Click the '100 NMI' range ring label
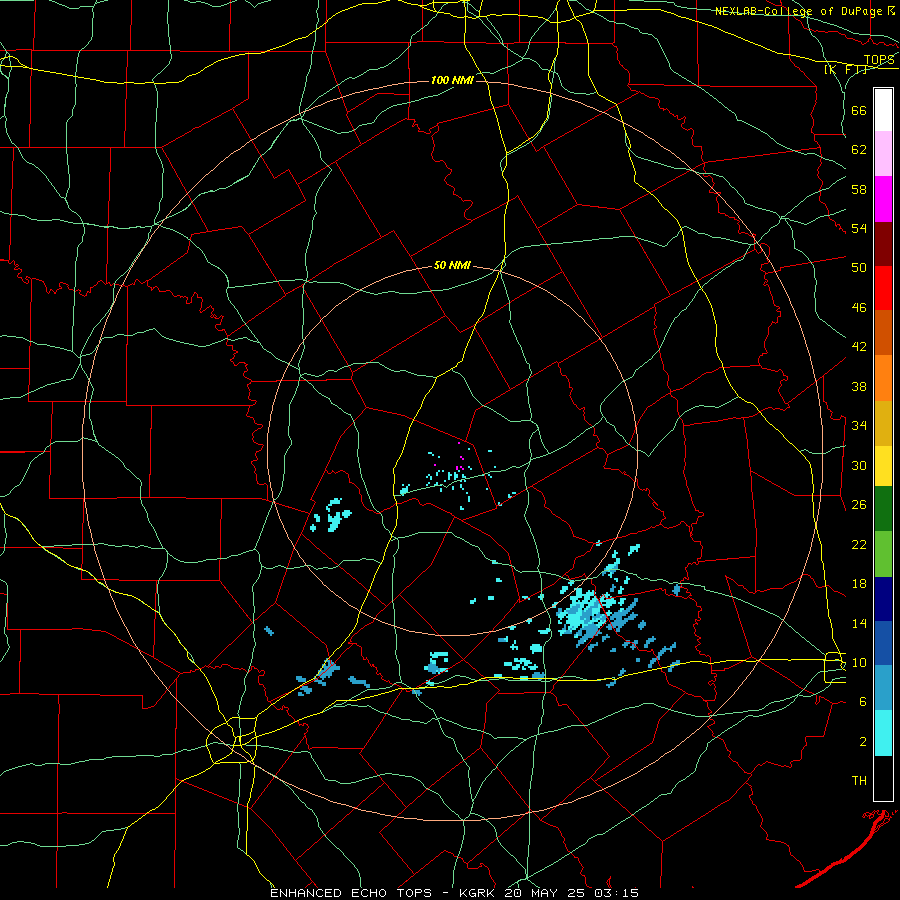The image size is (900, 900). [x=452, y=80]
